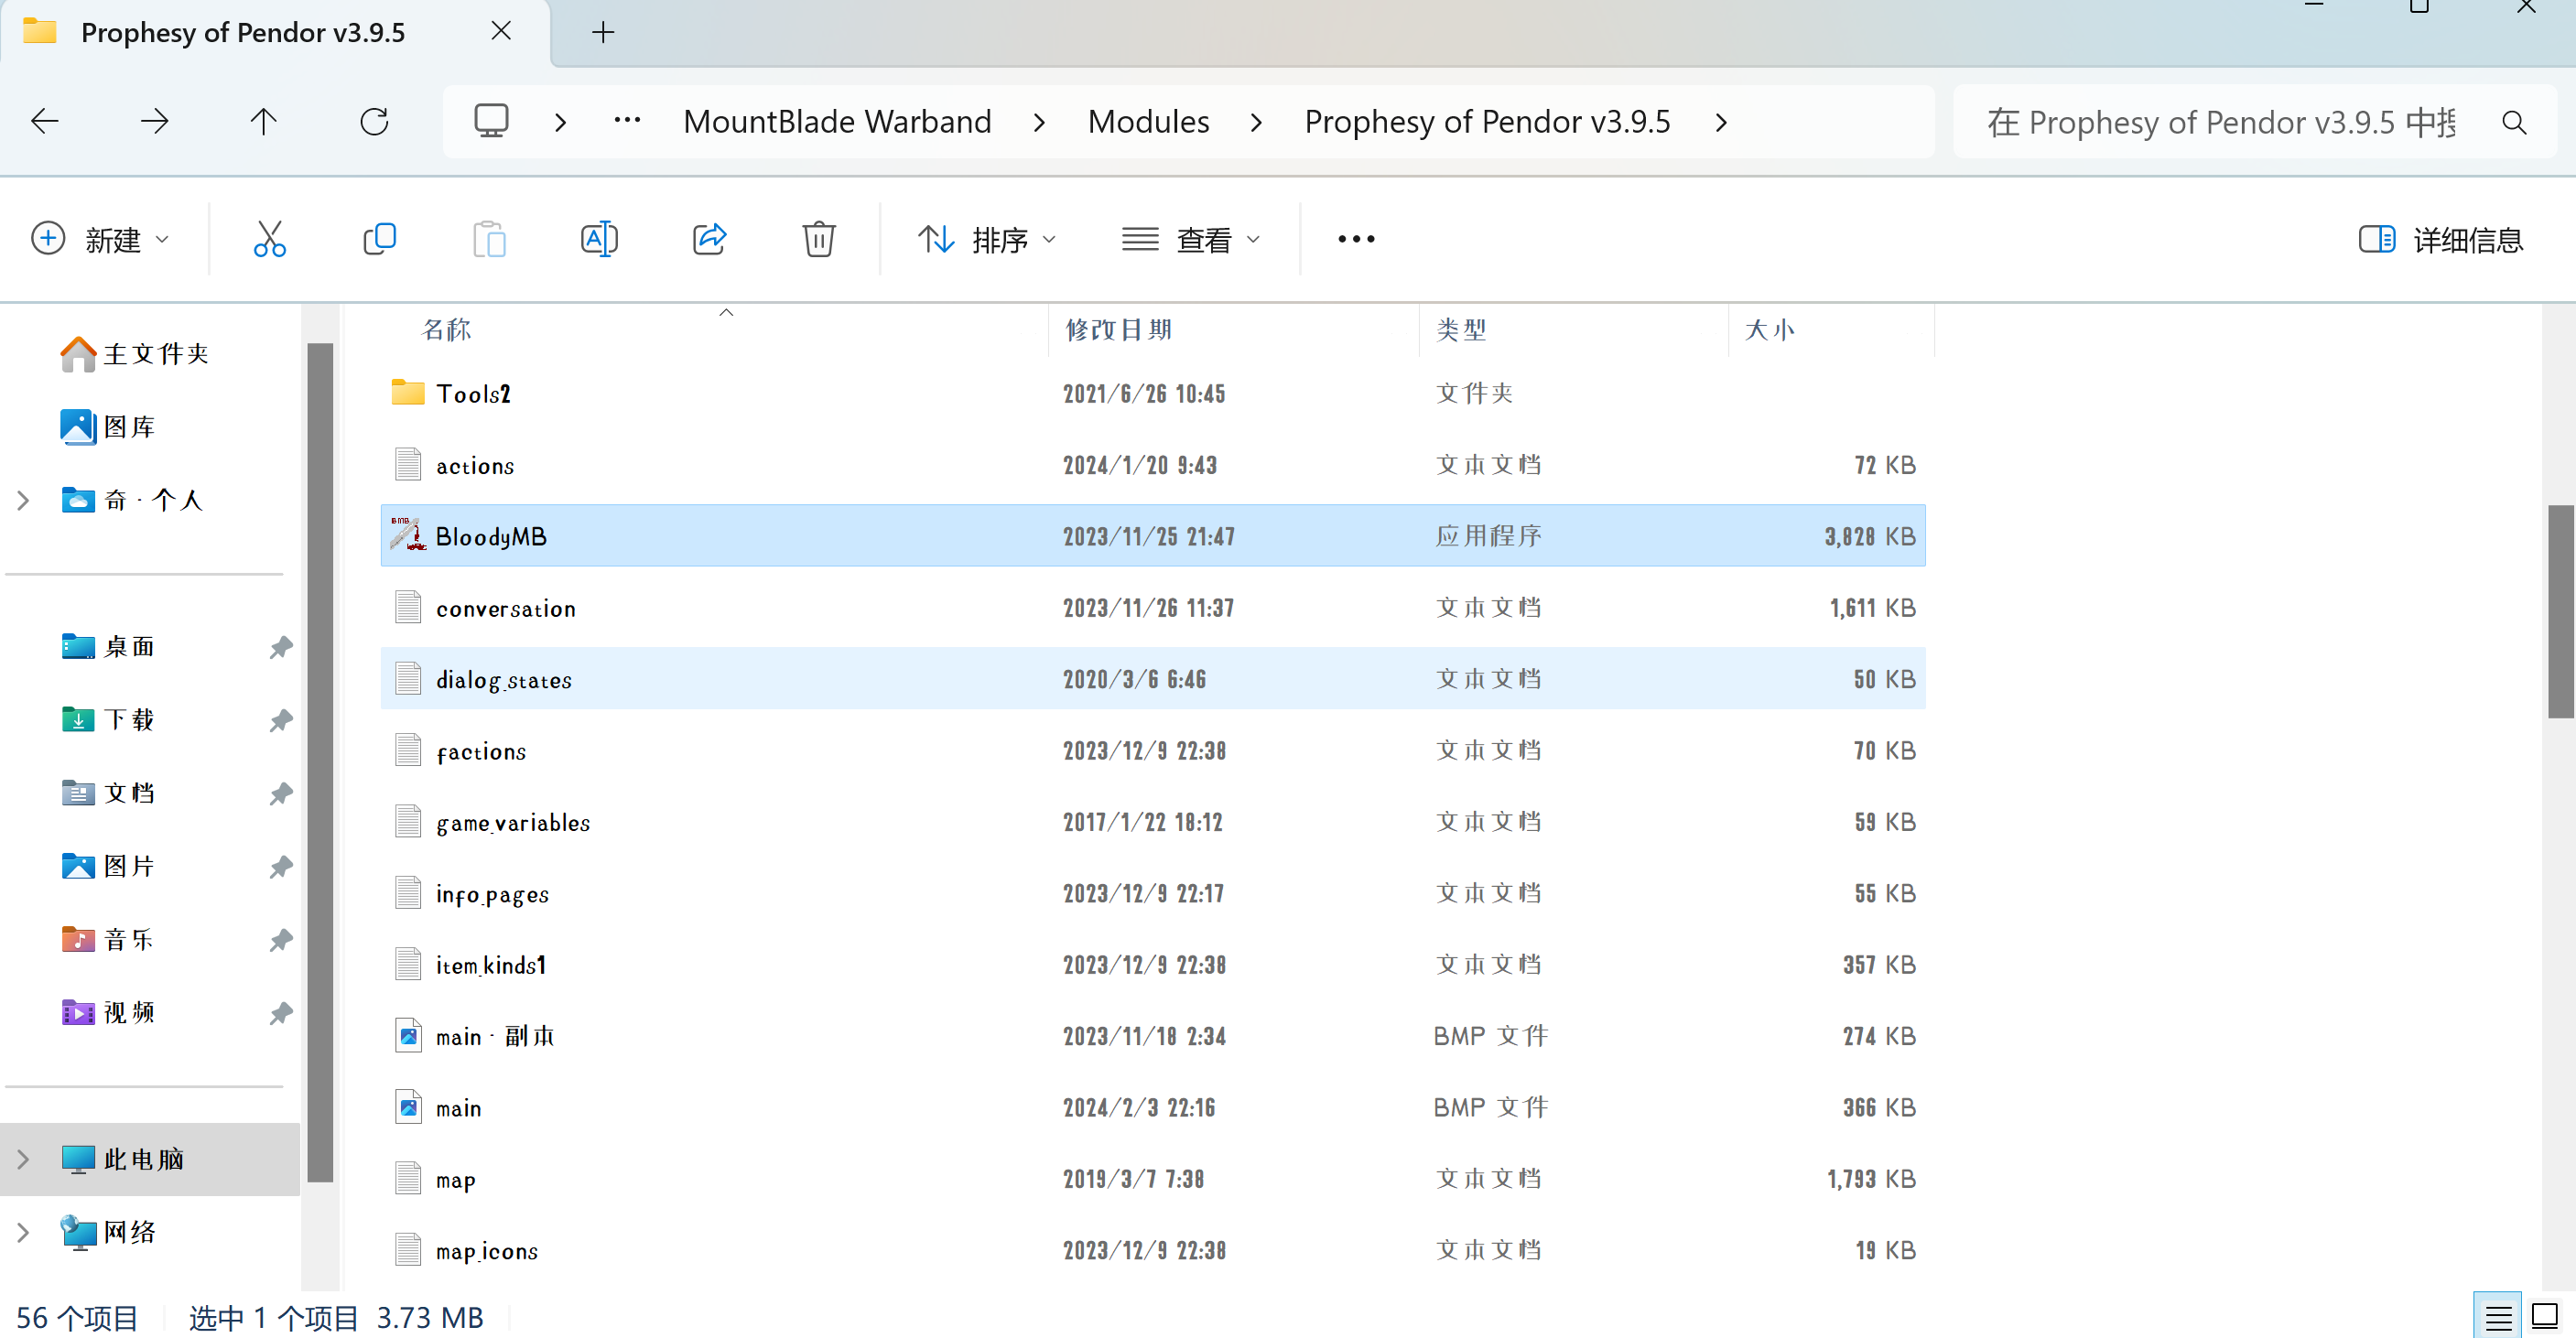The image size is (2576, 1338).
Task: Unpin 图片 using its pin icon
Action: point(281,866)
